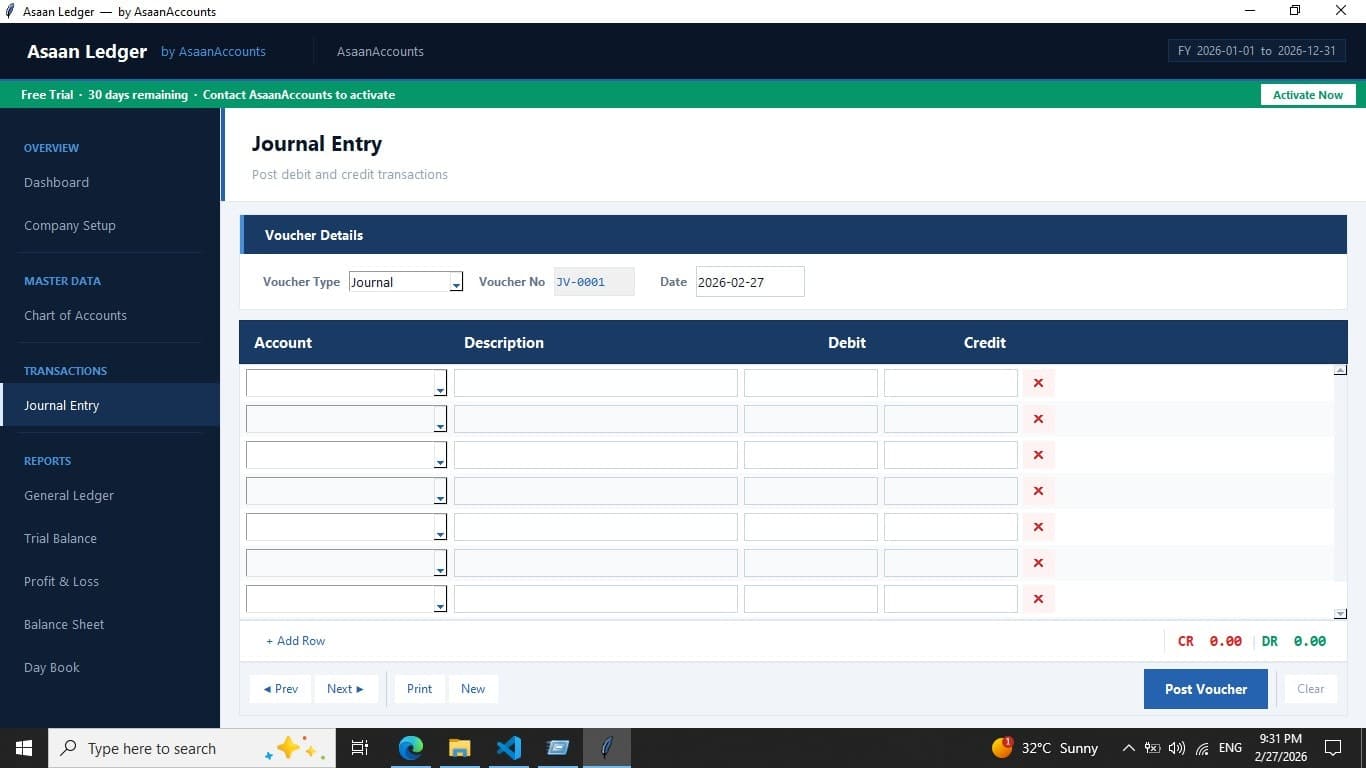1366x768 pixels.
Task: Select Trial Balance in the sidebar
Action: tap(60, 538)
